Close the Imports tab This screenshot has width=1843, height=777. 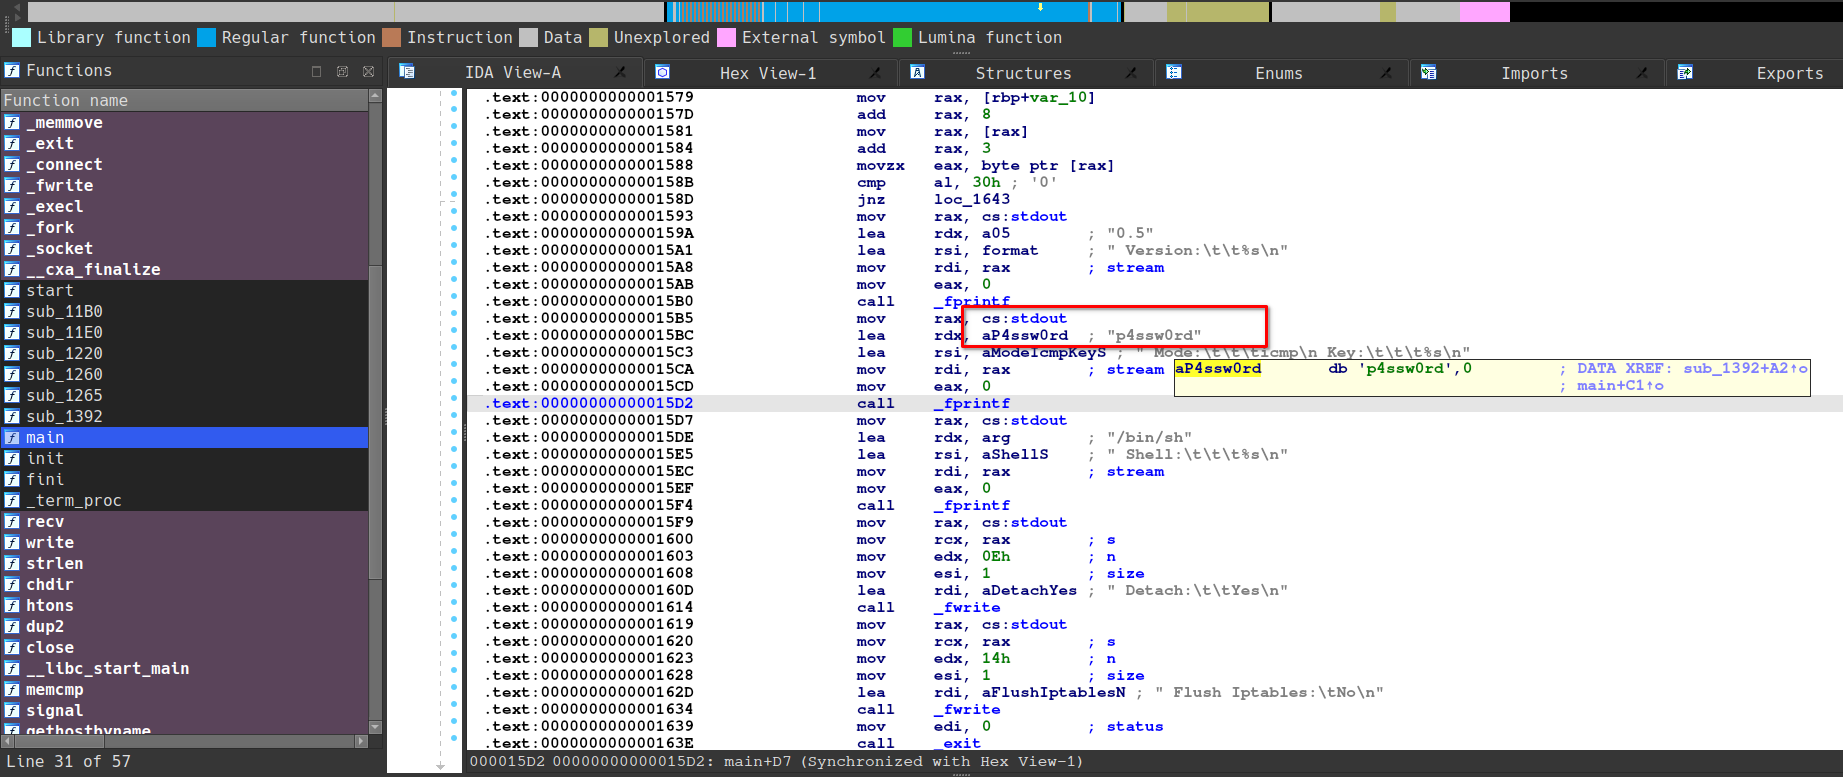tap(1642, 72)
